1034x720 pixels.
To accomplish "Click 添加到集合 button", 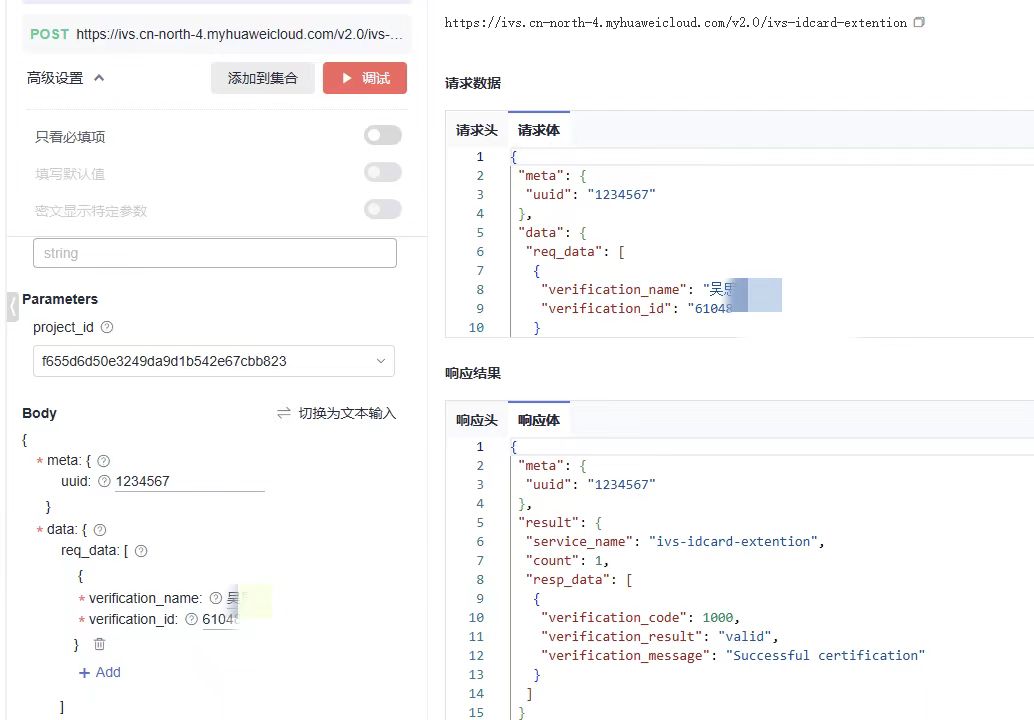I will [262, 78].
